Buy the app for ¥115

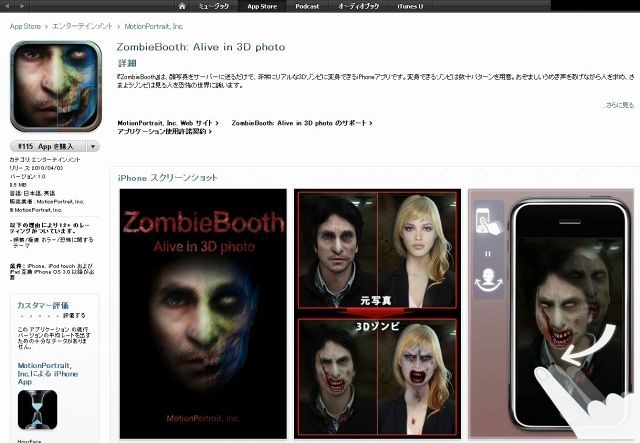click(x=48, y=146)
